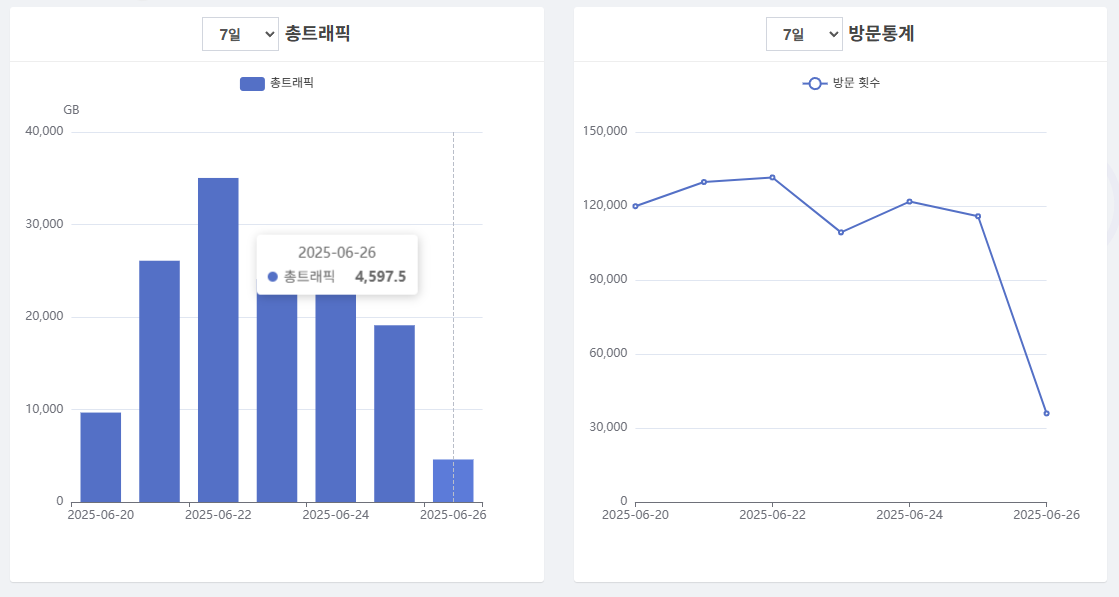Image resolution: width=1119 pixels, height=597 pixels.
Task: Click the 2025-06-24 traffic bar
Action: pyautogui.click(x=336, y=400)
